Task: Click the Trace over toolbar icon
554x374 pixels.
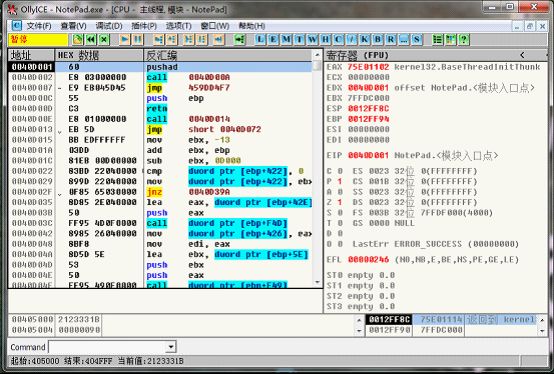Action: (202, 39)
